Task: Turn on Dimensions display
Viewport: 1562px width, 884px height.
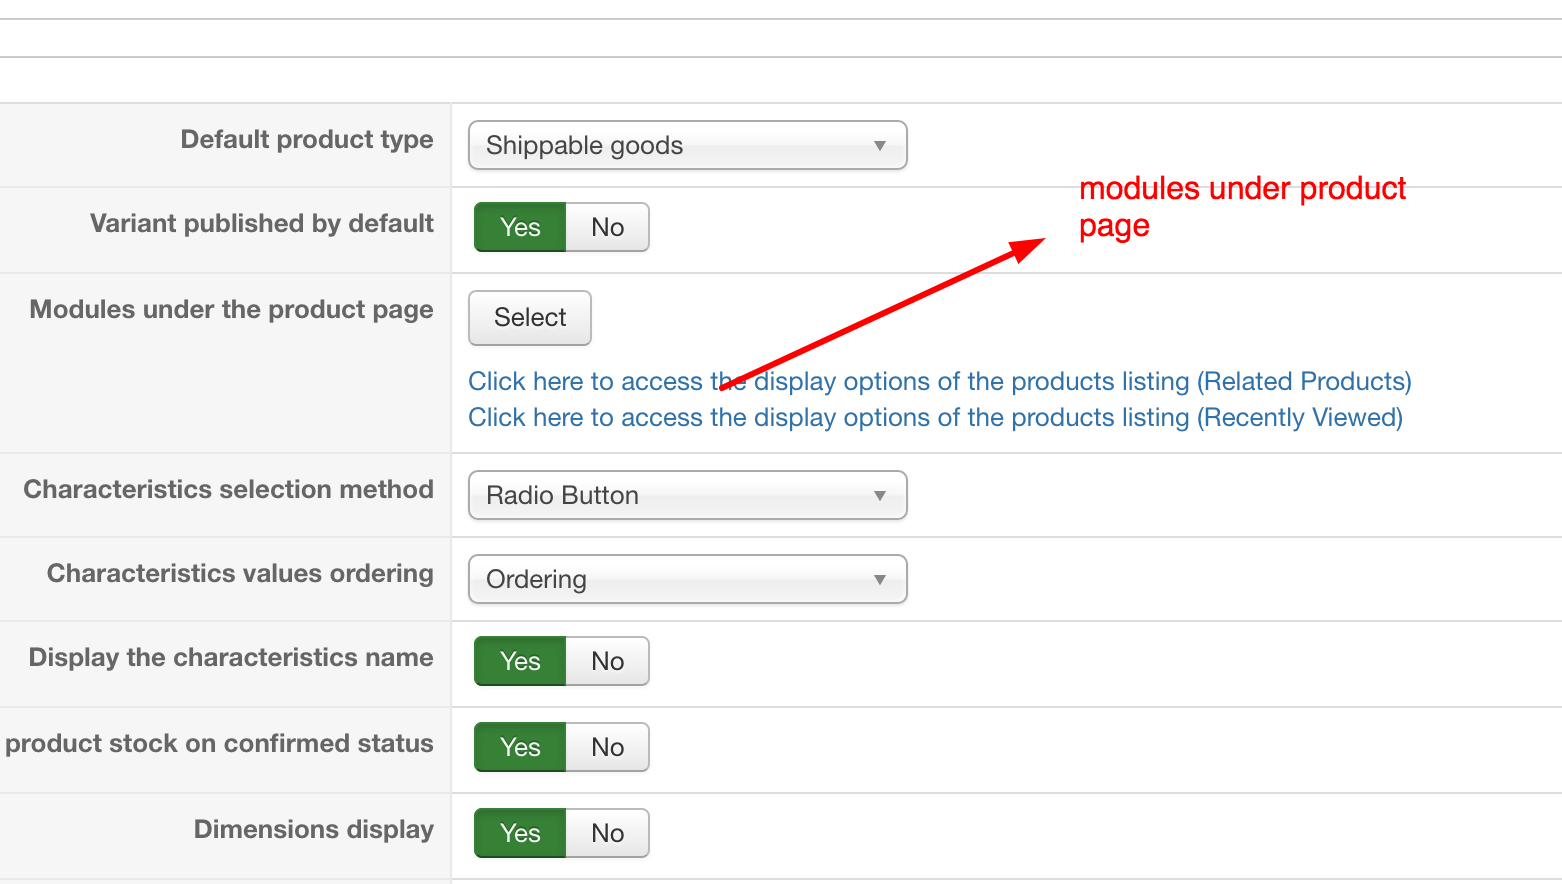Action: 520,833
